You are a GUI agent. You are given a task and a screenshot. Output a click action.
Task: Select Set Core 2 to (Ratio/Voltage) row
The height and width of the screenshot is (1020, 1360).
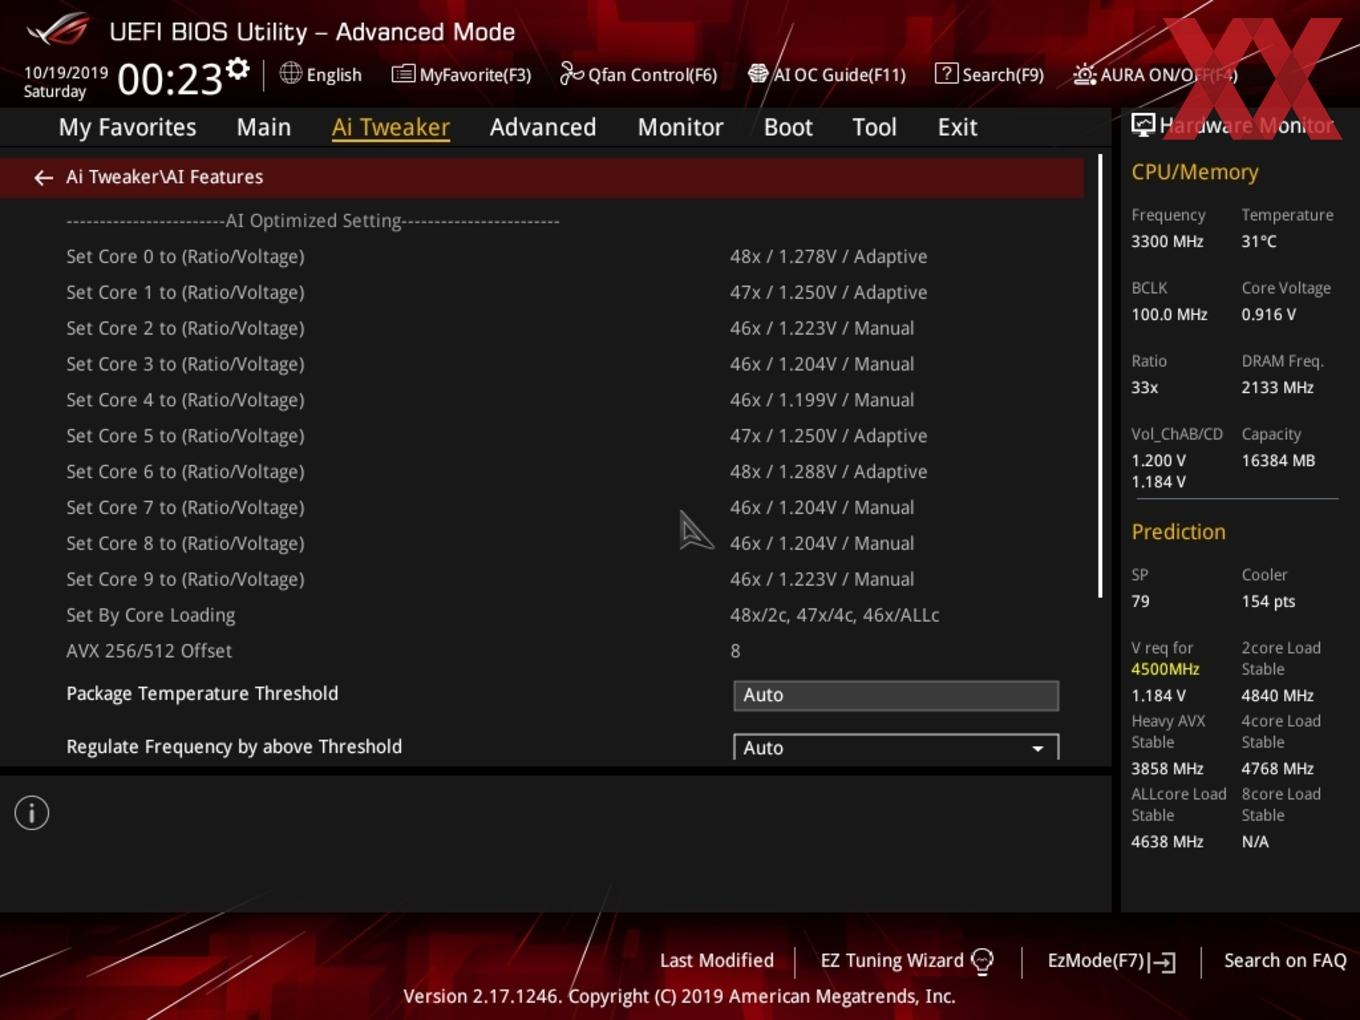540,328
